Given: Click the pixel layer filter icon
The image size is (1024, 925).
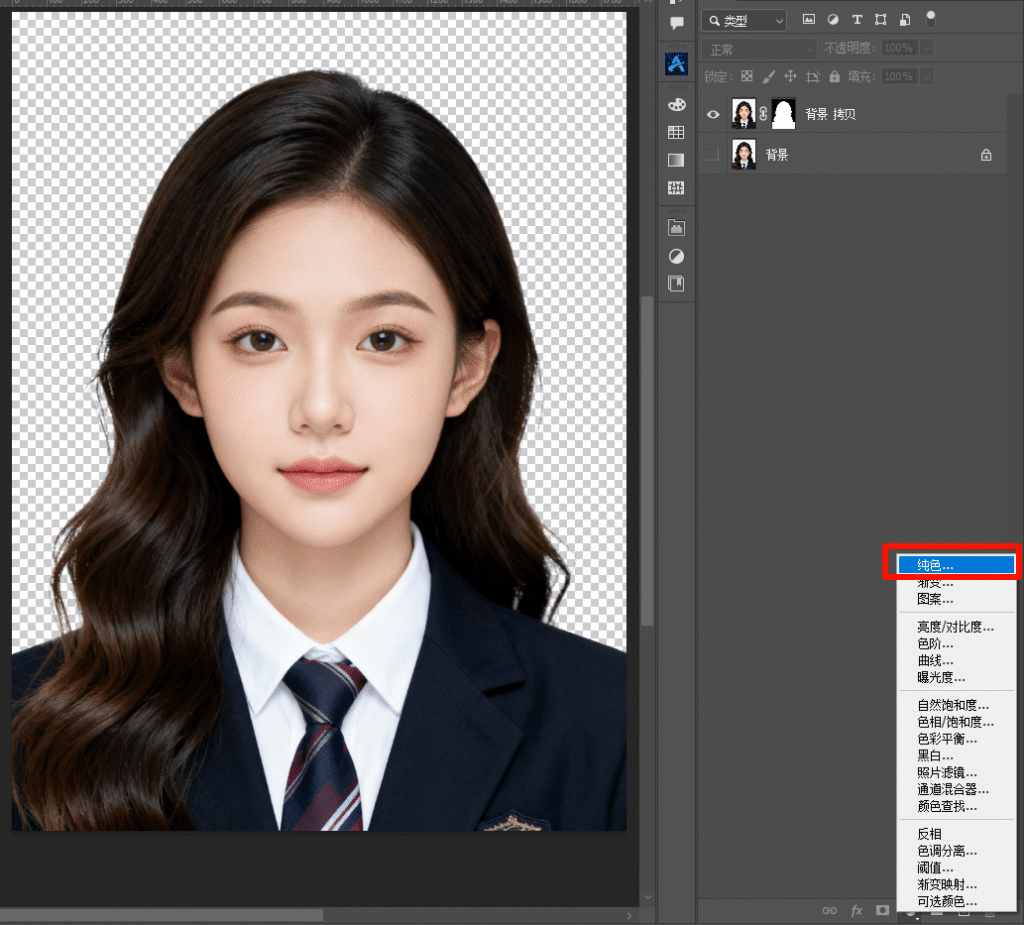Looking at the screenshot, I should pos(809,20).
